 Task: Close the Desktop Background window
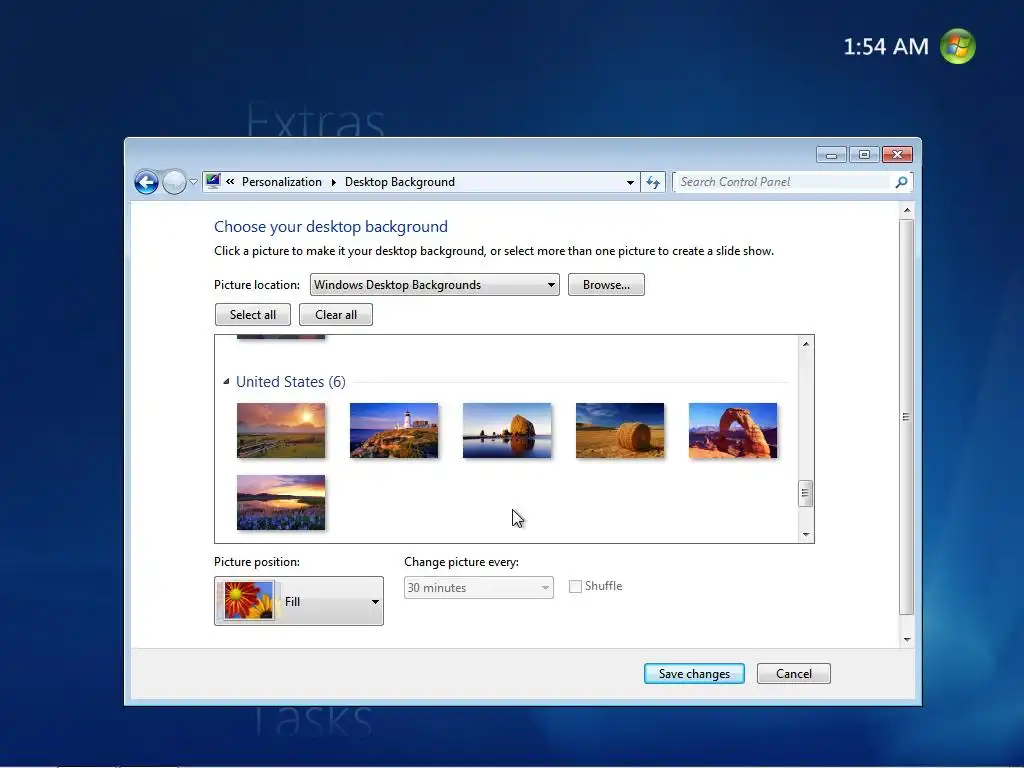897,155
